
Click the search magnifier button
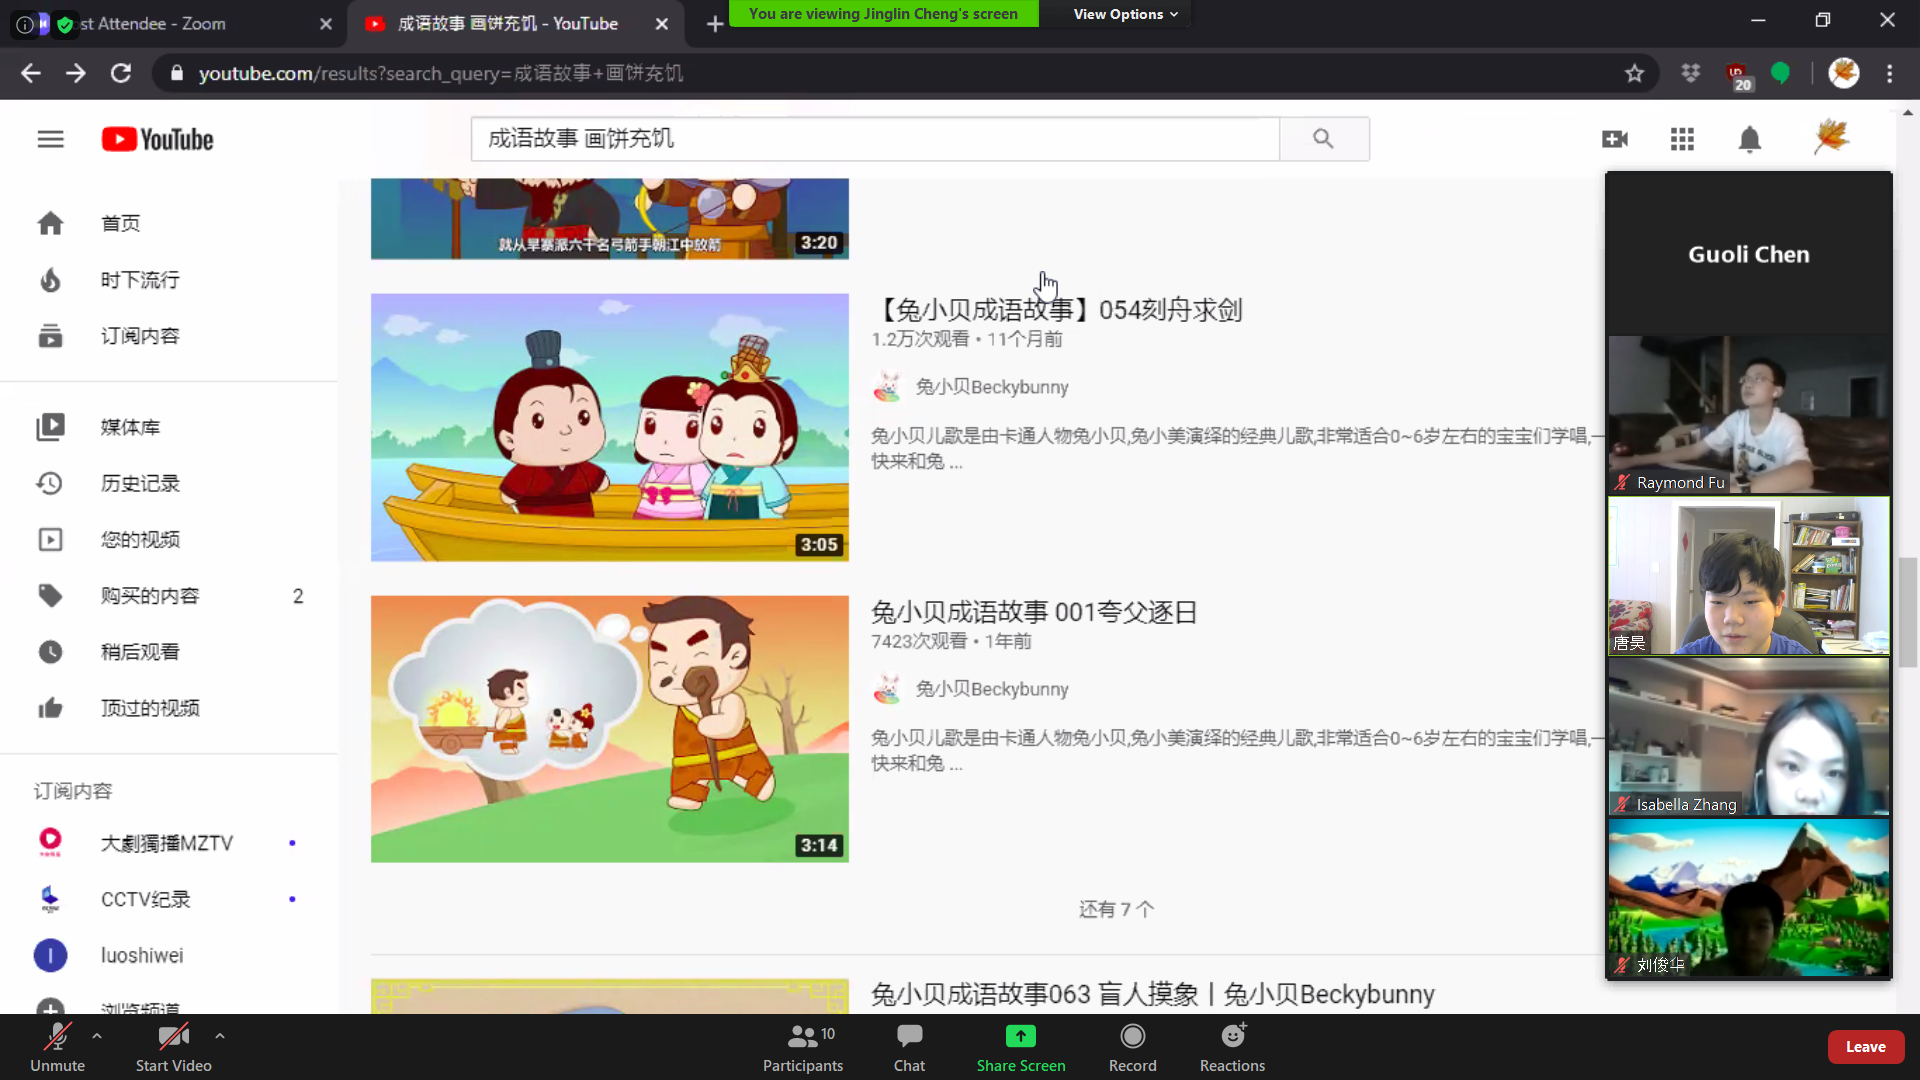coord(1324,139)
